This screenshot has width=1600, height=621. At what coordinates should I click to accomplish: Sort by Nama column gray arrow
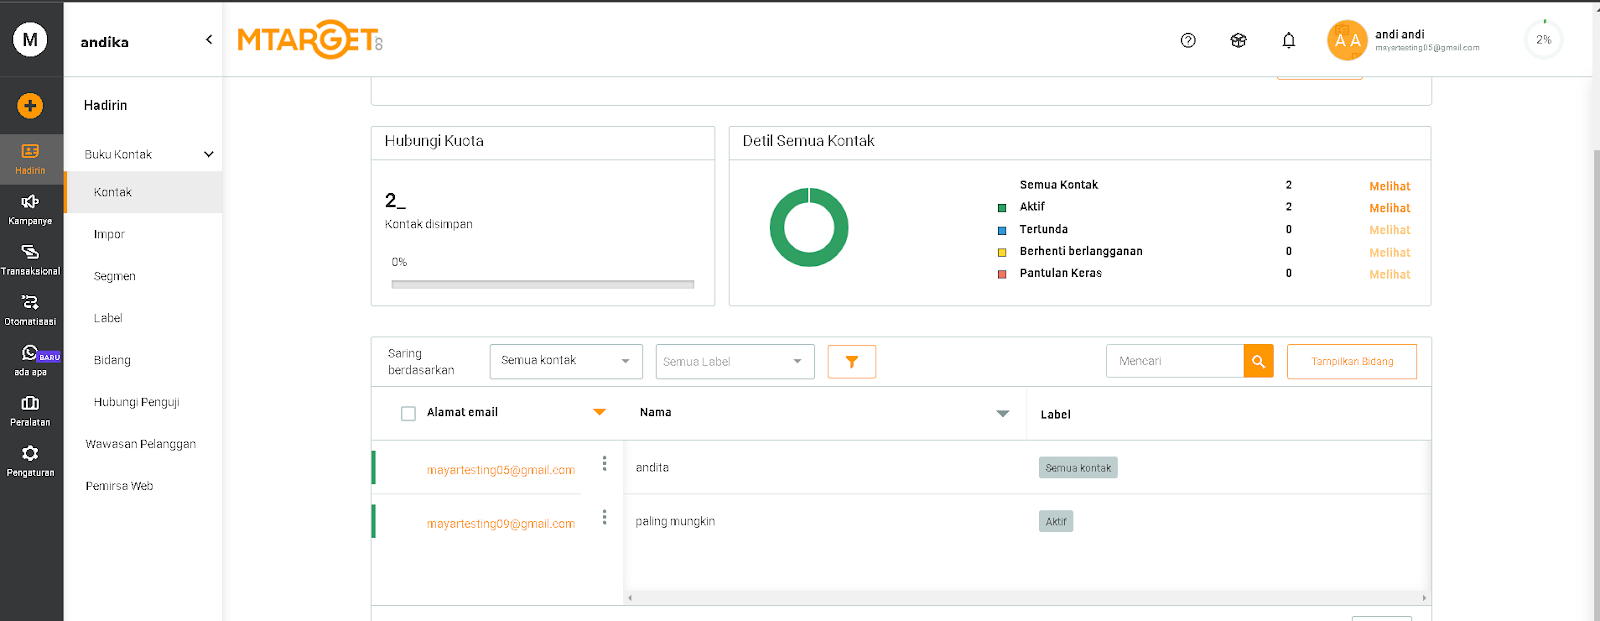(x=1003, y=413)
